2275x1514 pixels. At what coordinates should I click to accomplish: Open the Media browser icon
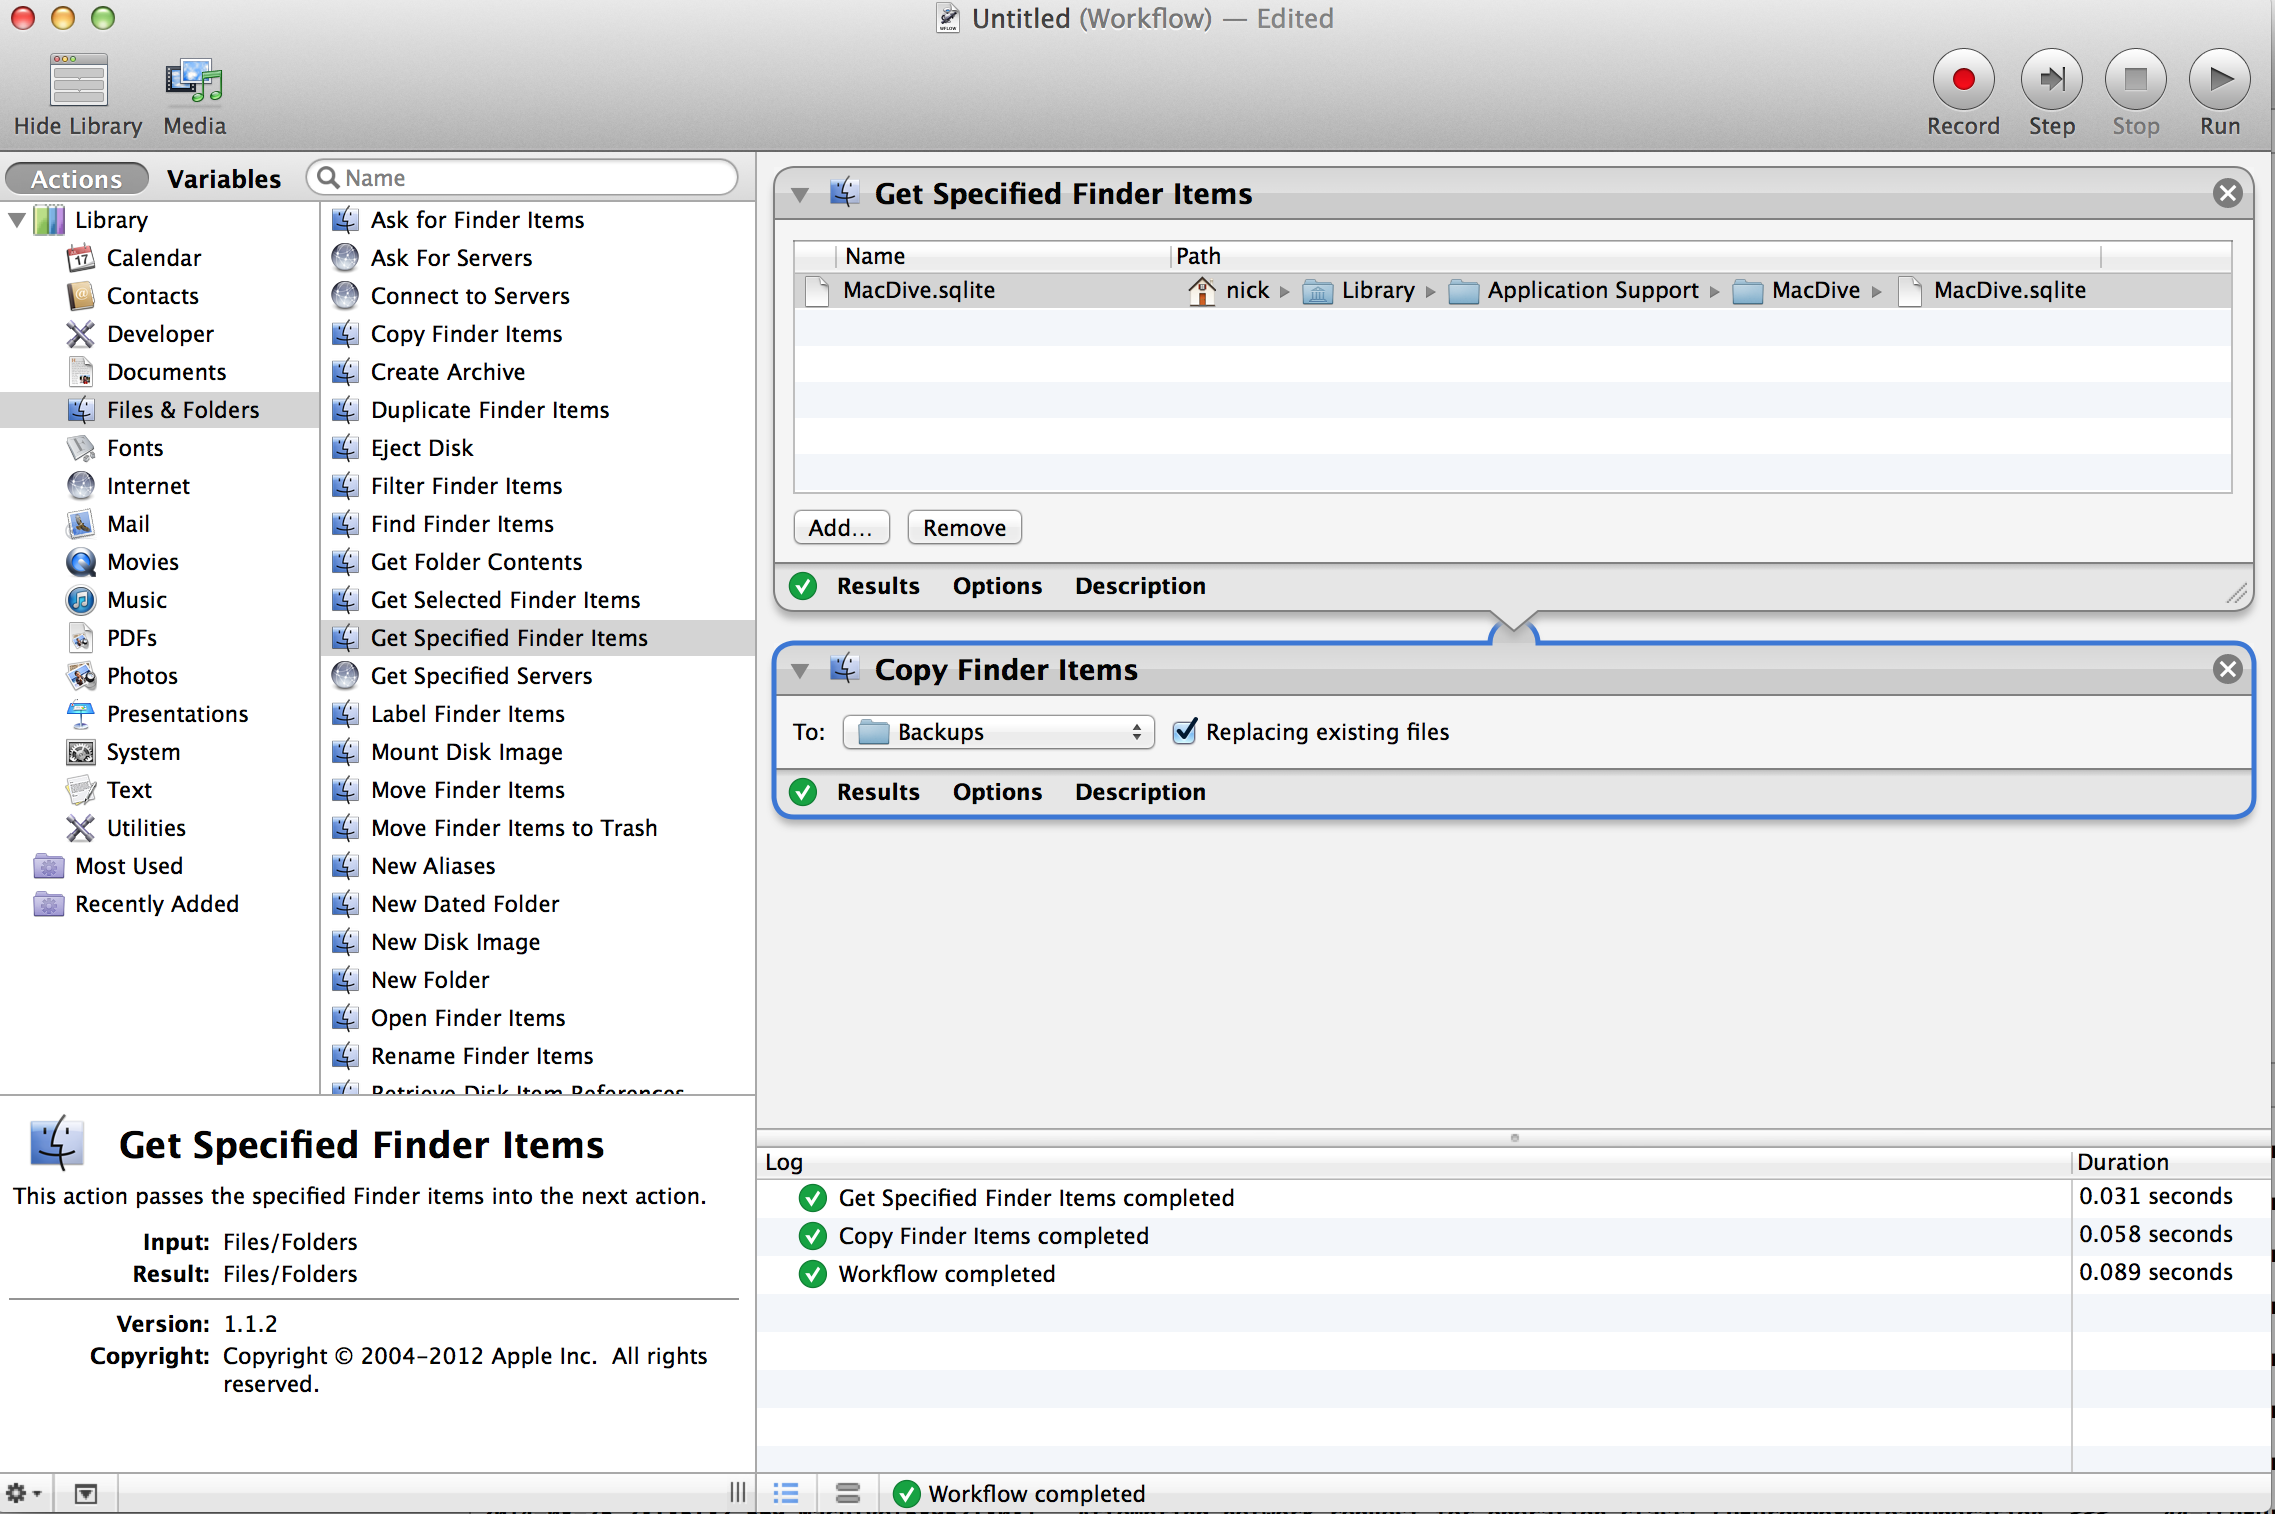point(194,80)
